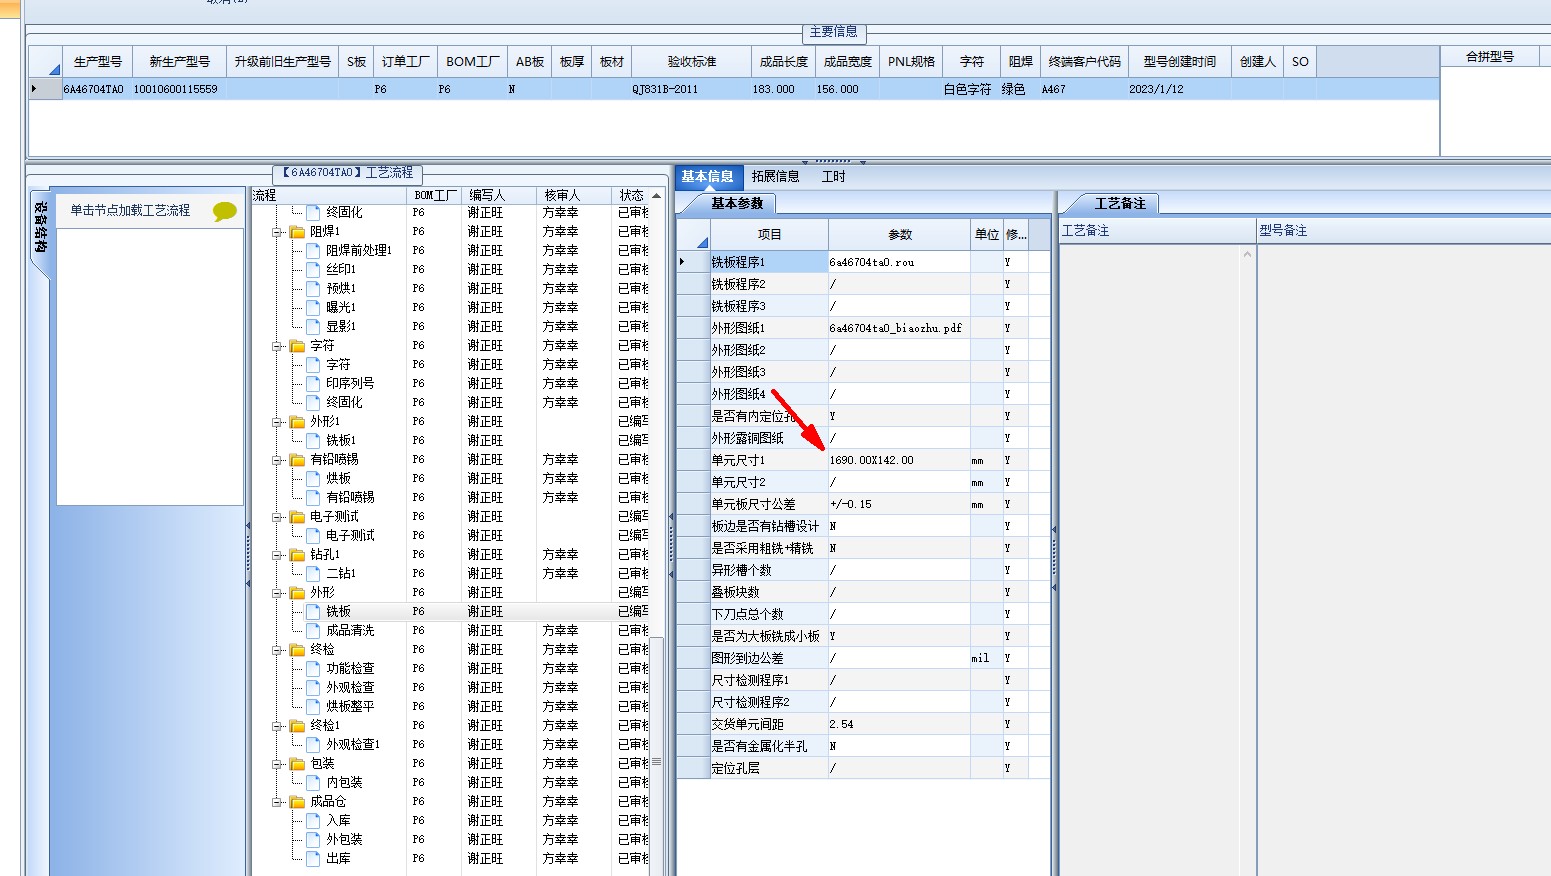Click row indicator of 6A46704TA0 row

pyautogui.click(x=45, y=89)
